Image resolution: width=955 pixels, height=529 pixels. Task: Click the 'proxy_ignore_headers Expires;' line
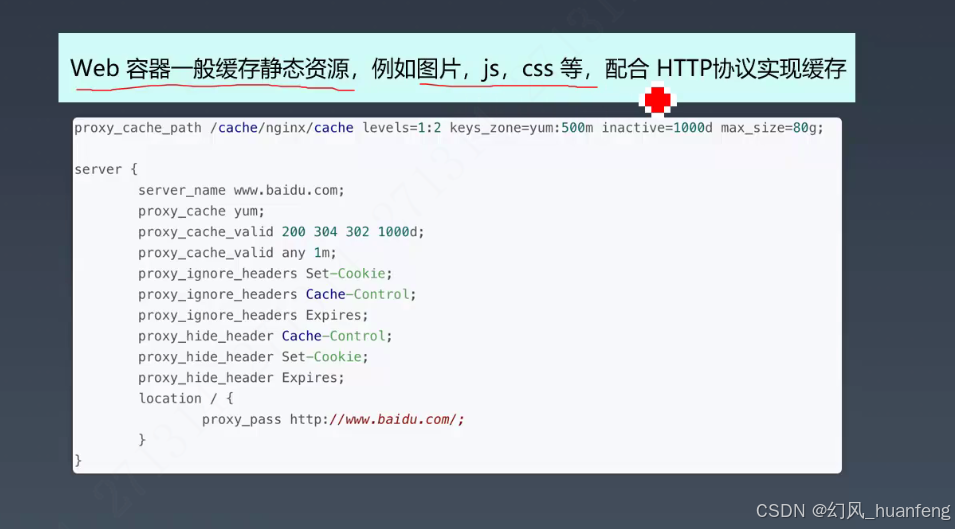(253, 315)
